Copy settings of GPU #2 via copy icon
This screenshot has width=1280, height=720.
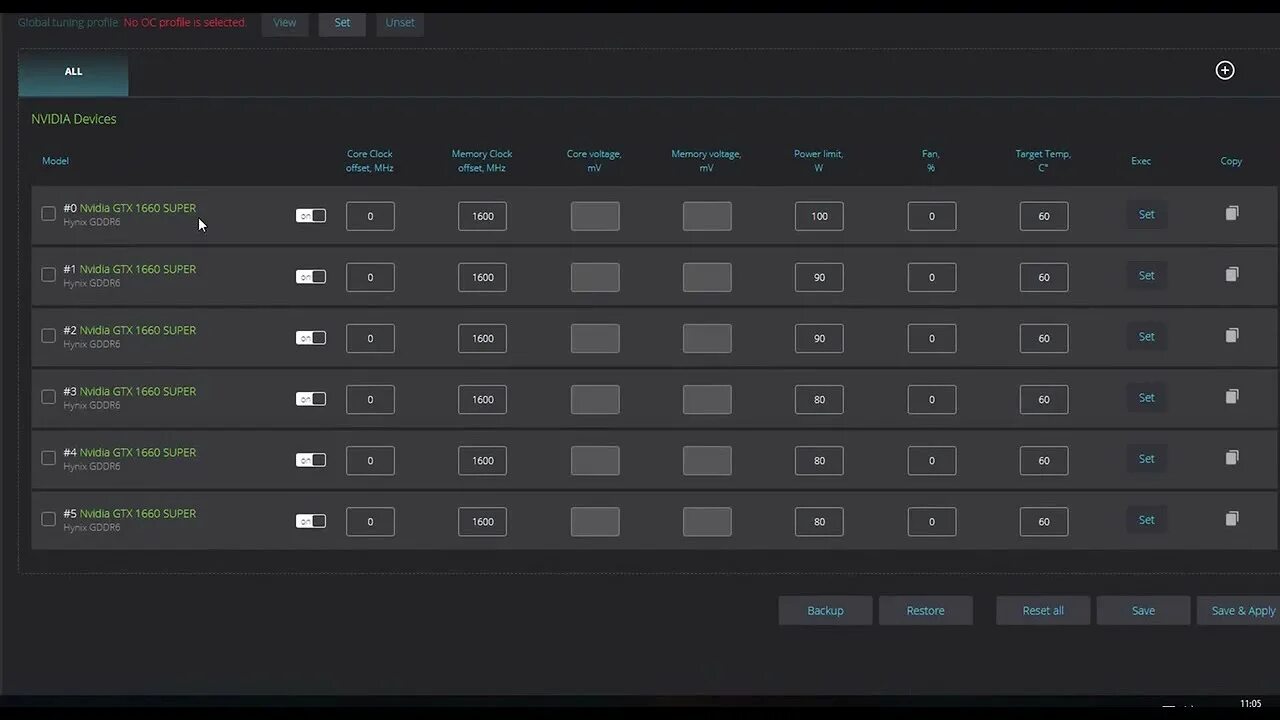tap(1232, 335)
